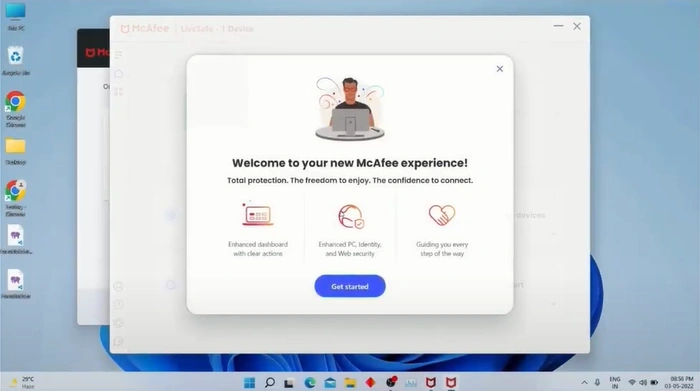Click Enhanced dashboard with clear actions text
700x391 pixels.
pyautogui.click(x=258, y=249)
